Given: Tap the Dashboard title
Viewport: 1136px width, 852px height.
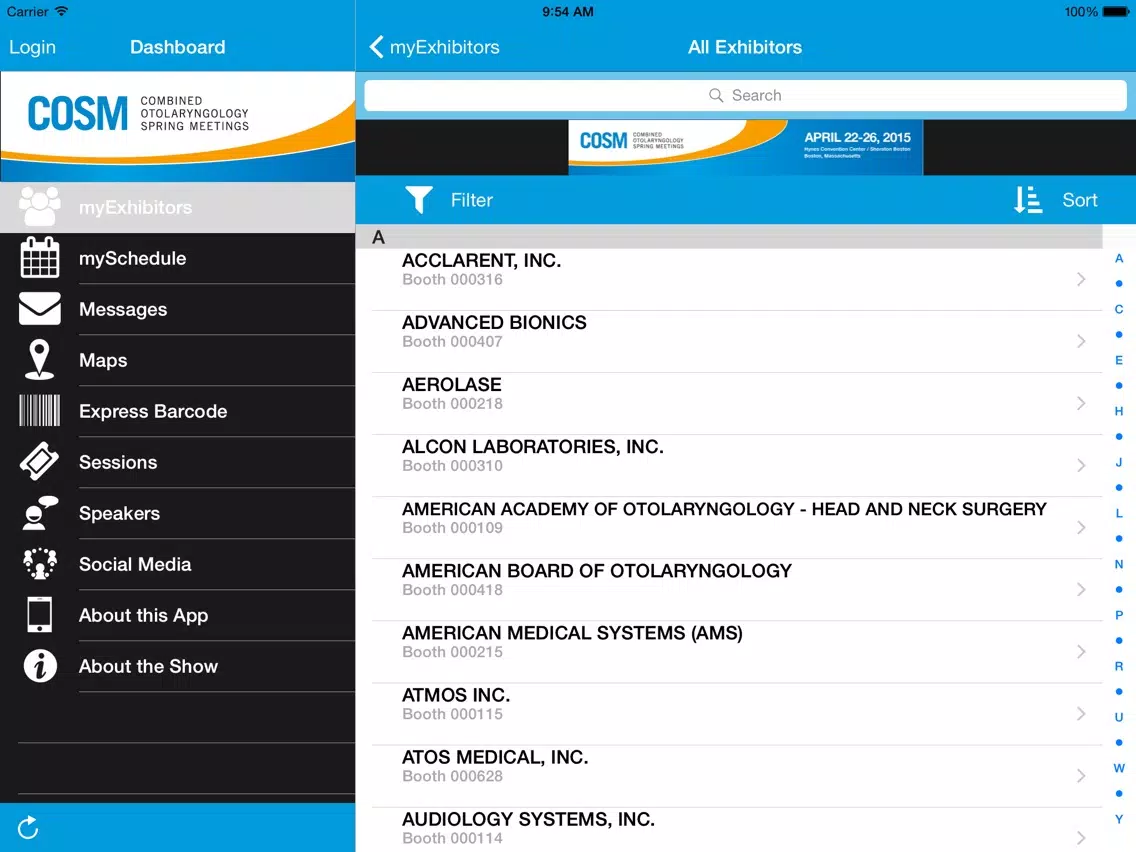Looking at the screenshot, I should [178, 47].
